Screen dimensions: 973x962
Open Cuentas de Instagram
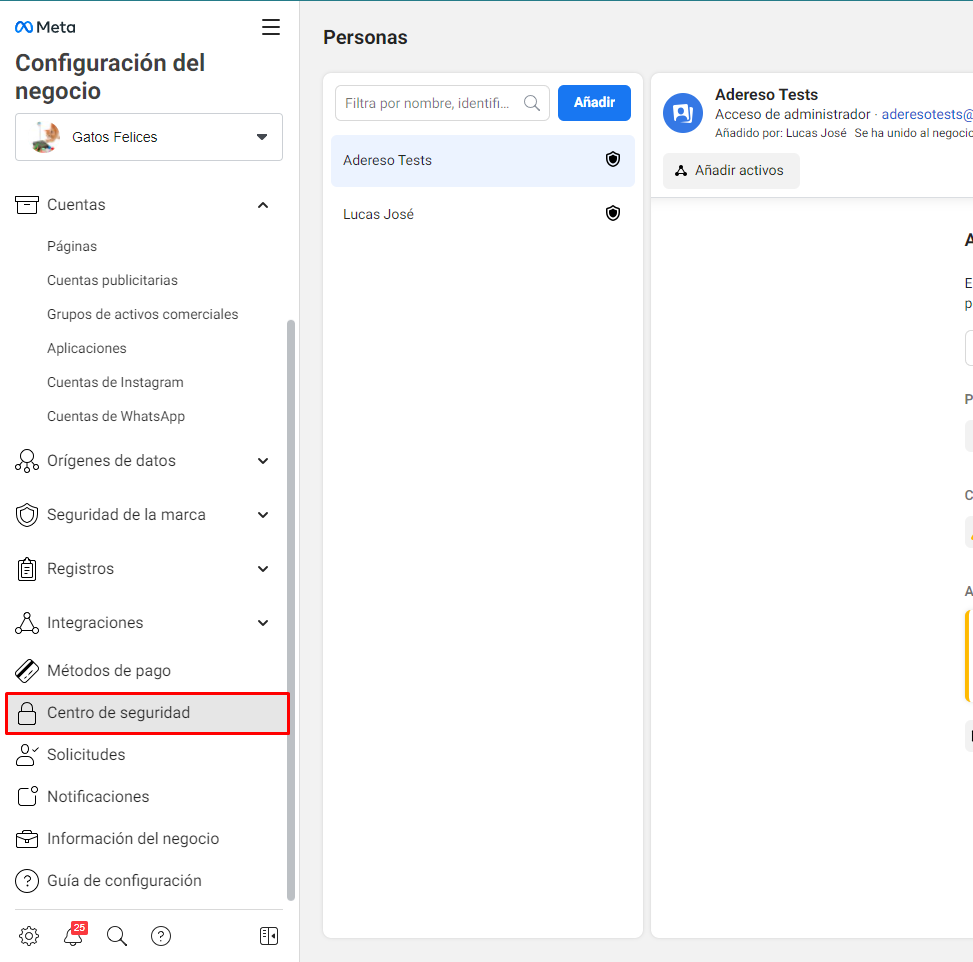pyautogui.click(x=115, y=382)
